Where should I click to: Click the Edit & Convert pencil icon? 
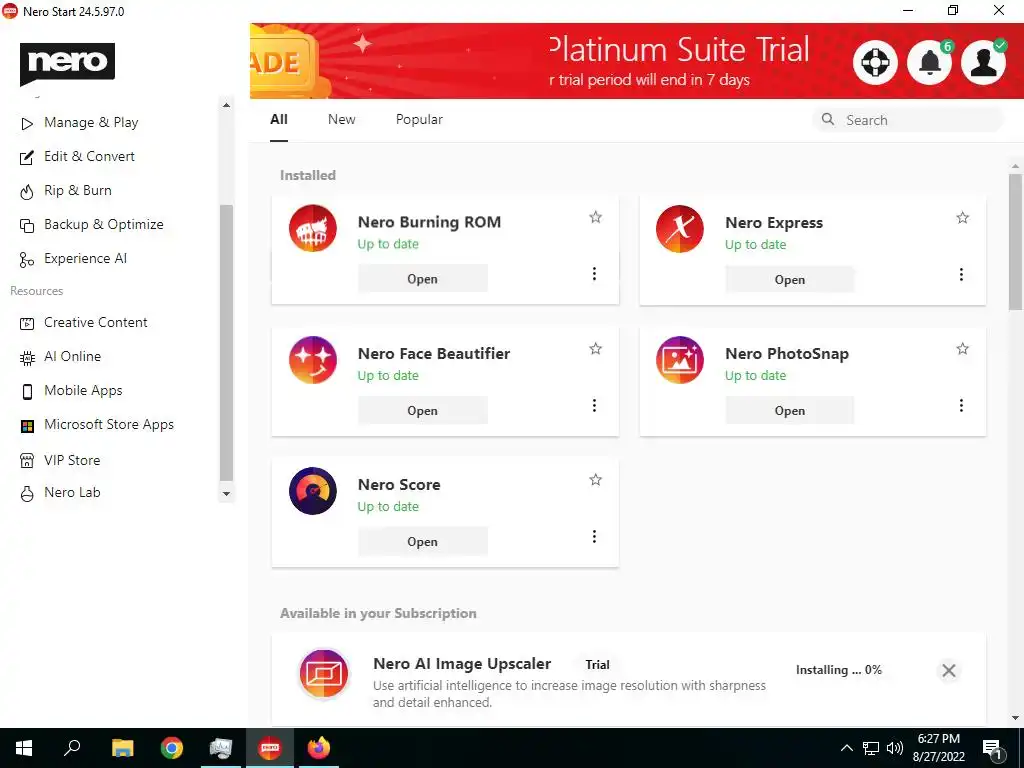point(27,157)
